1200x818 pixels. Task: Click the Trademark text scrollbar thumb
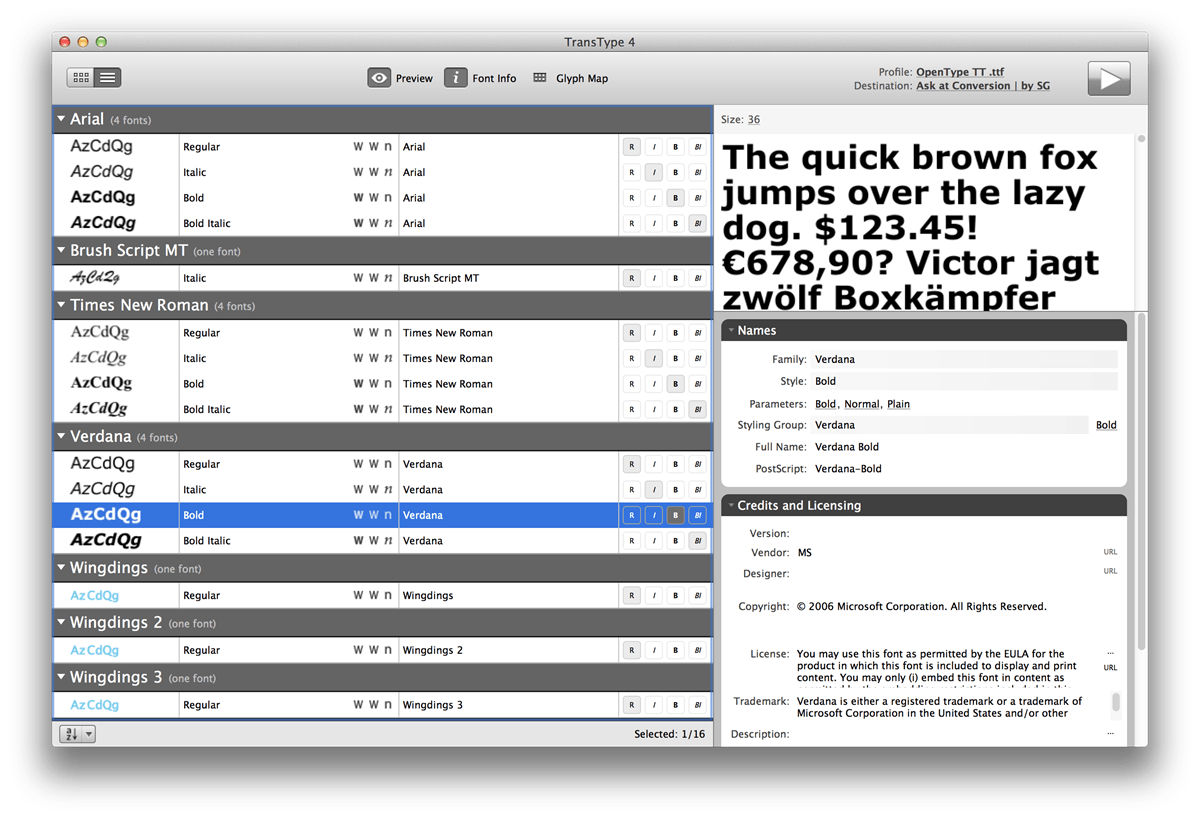(1115, 703)
